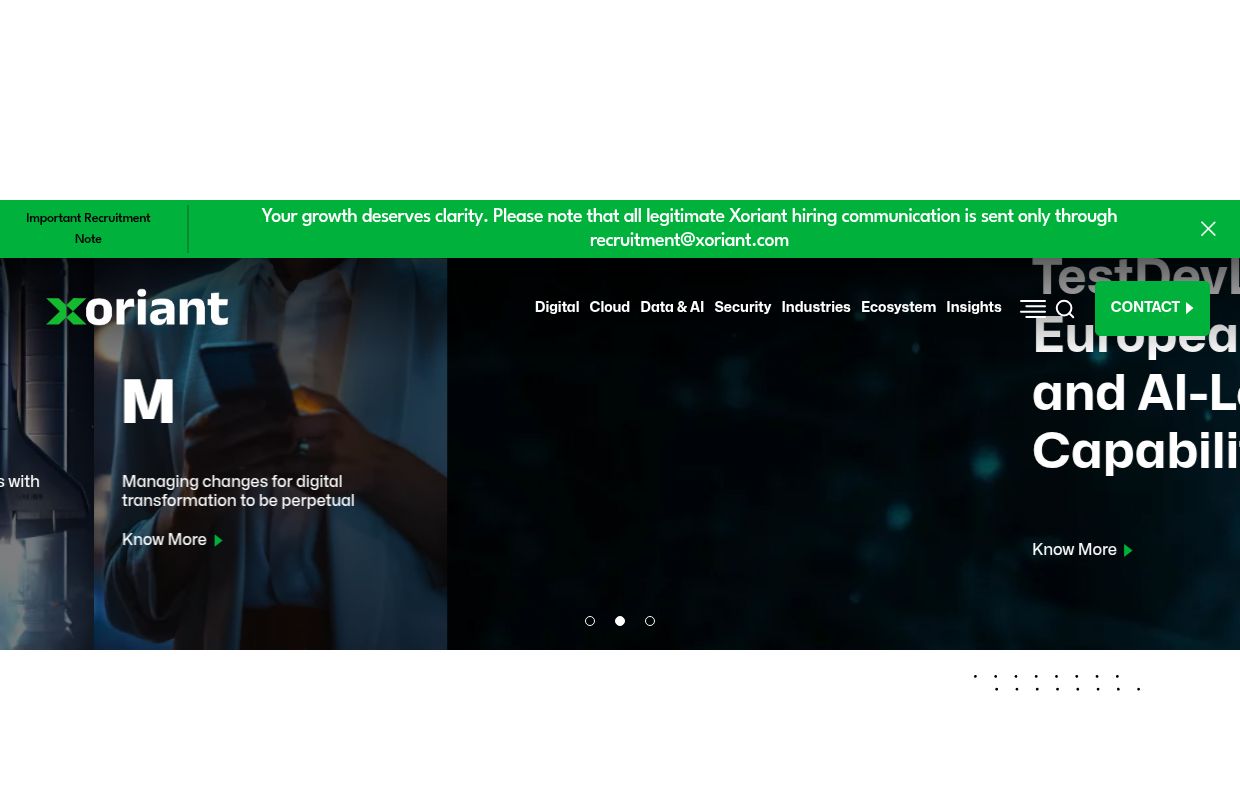Select the first carousel slide dot
The height and width of the screenshot is (800, 1240).
tap(590, 621)
